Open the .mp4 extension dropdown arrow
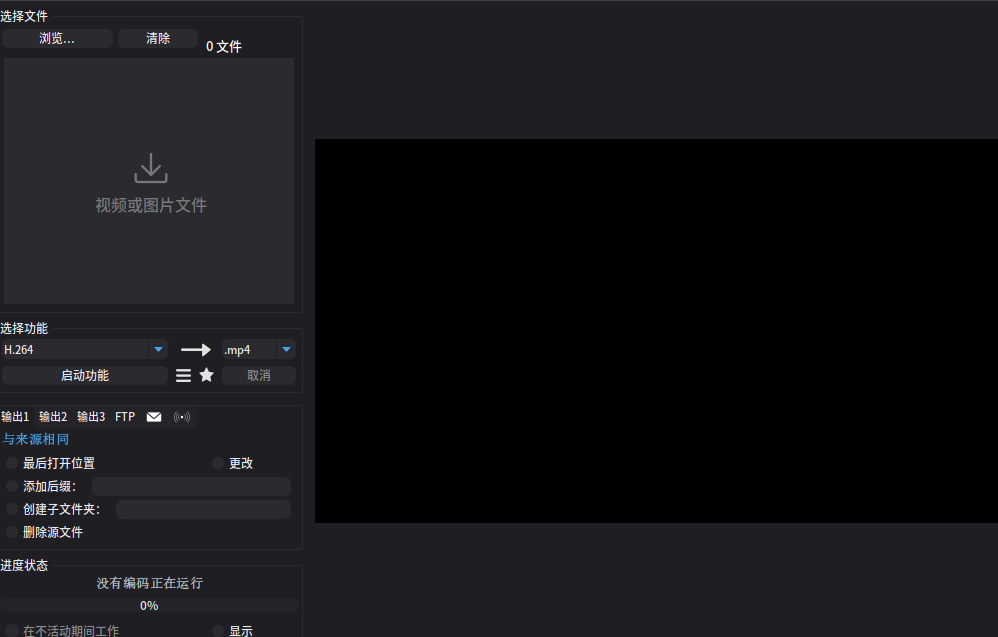This screenshot has width=998, height=637. point(286,349)
